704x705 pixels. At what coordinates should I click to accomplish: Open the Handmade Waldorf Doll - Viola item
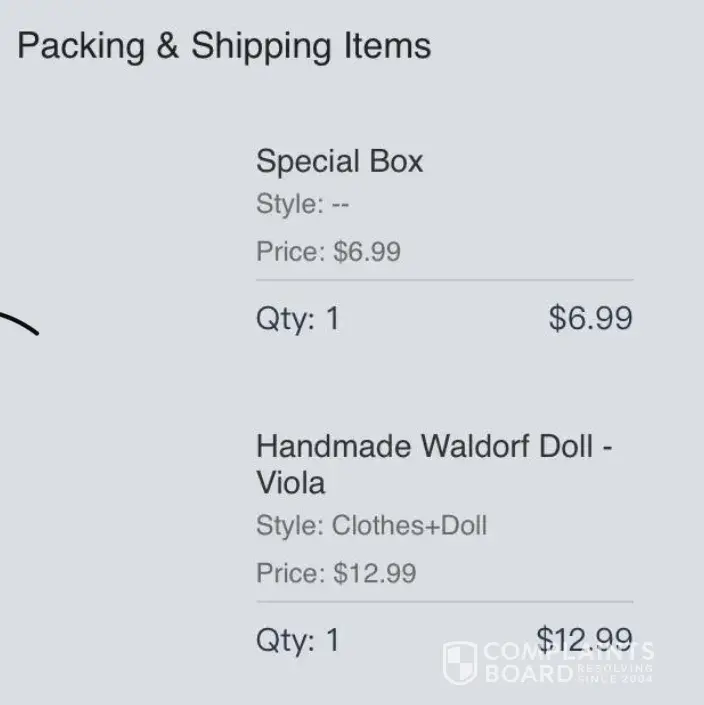point(434,464)
